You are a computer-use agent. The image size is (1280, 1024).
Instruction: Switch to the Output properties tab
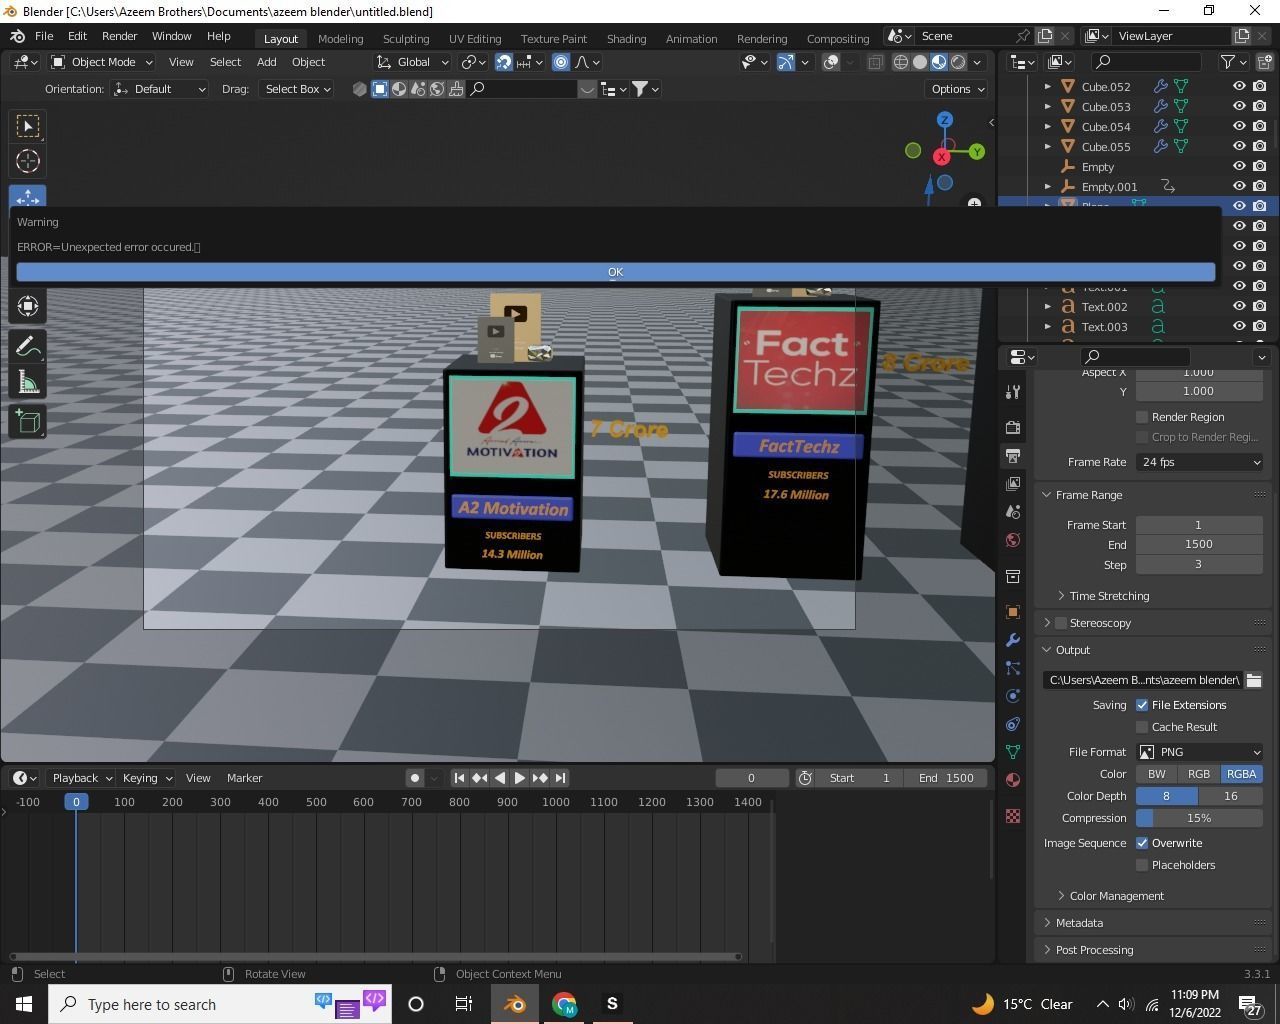tap(1013, 455)
